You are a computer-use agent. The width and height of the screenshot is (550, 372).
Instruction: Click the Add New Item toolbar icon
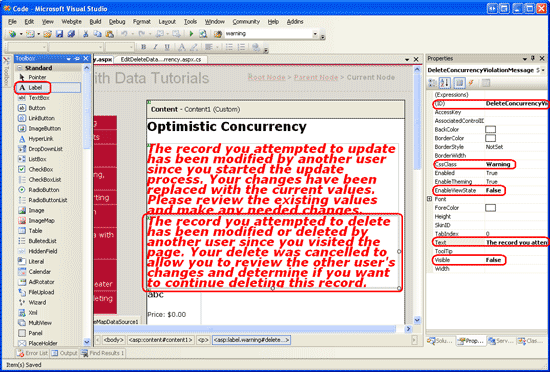tap(30, 34)
